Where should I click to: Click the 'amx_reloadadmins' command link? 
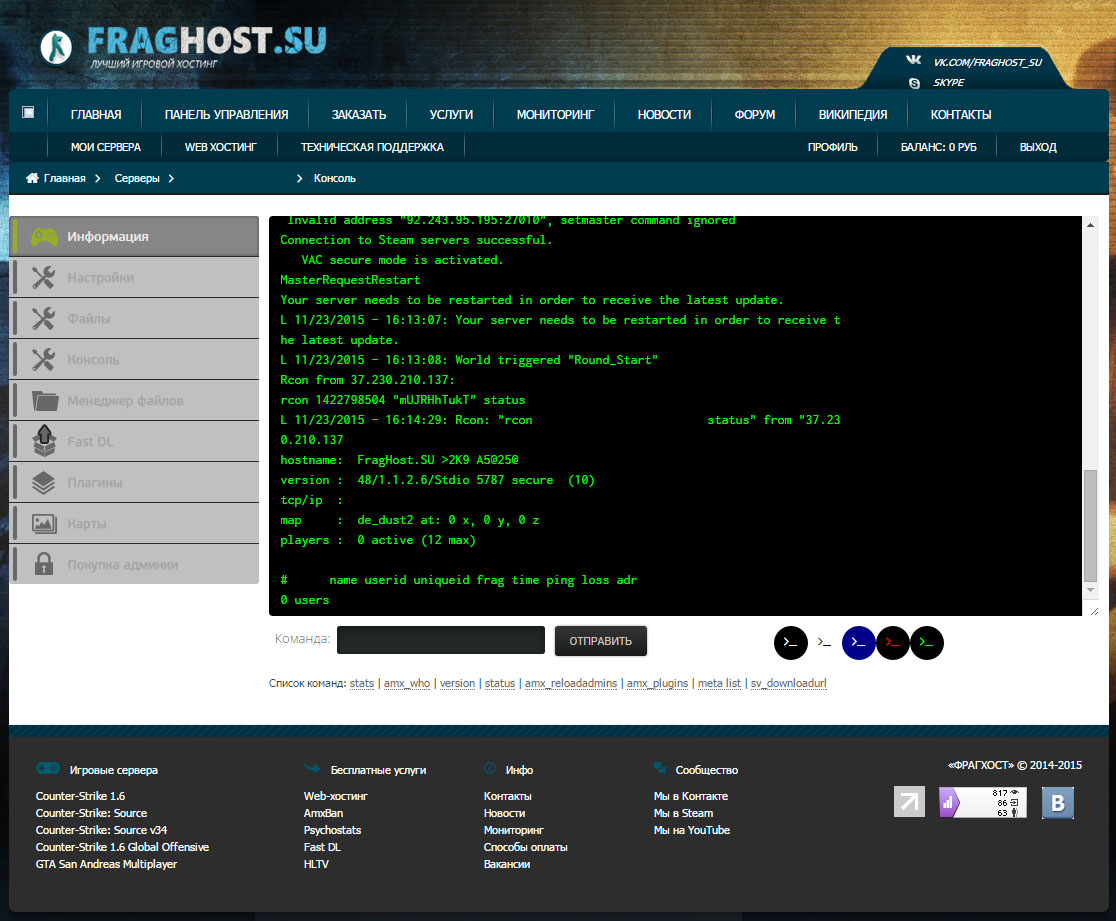pyautogui.click(x=571, y=683)
